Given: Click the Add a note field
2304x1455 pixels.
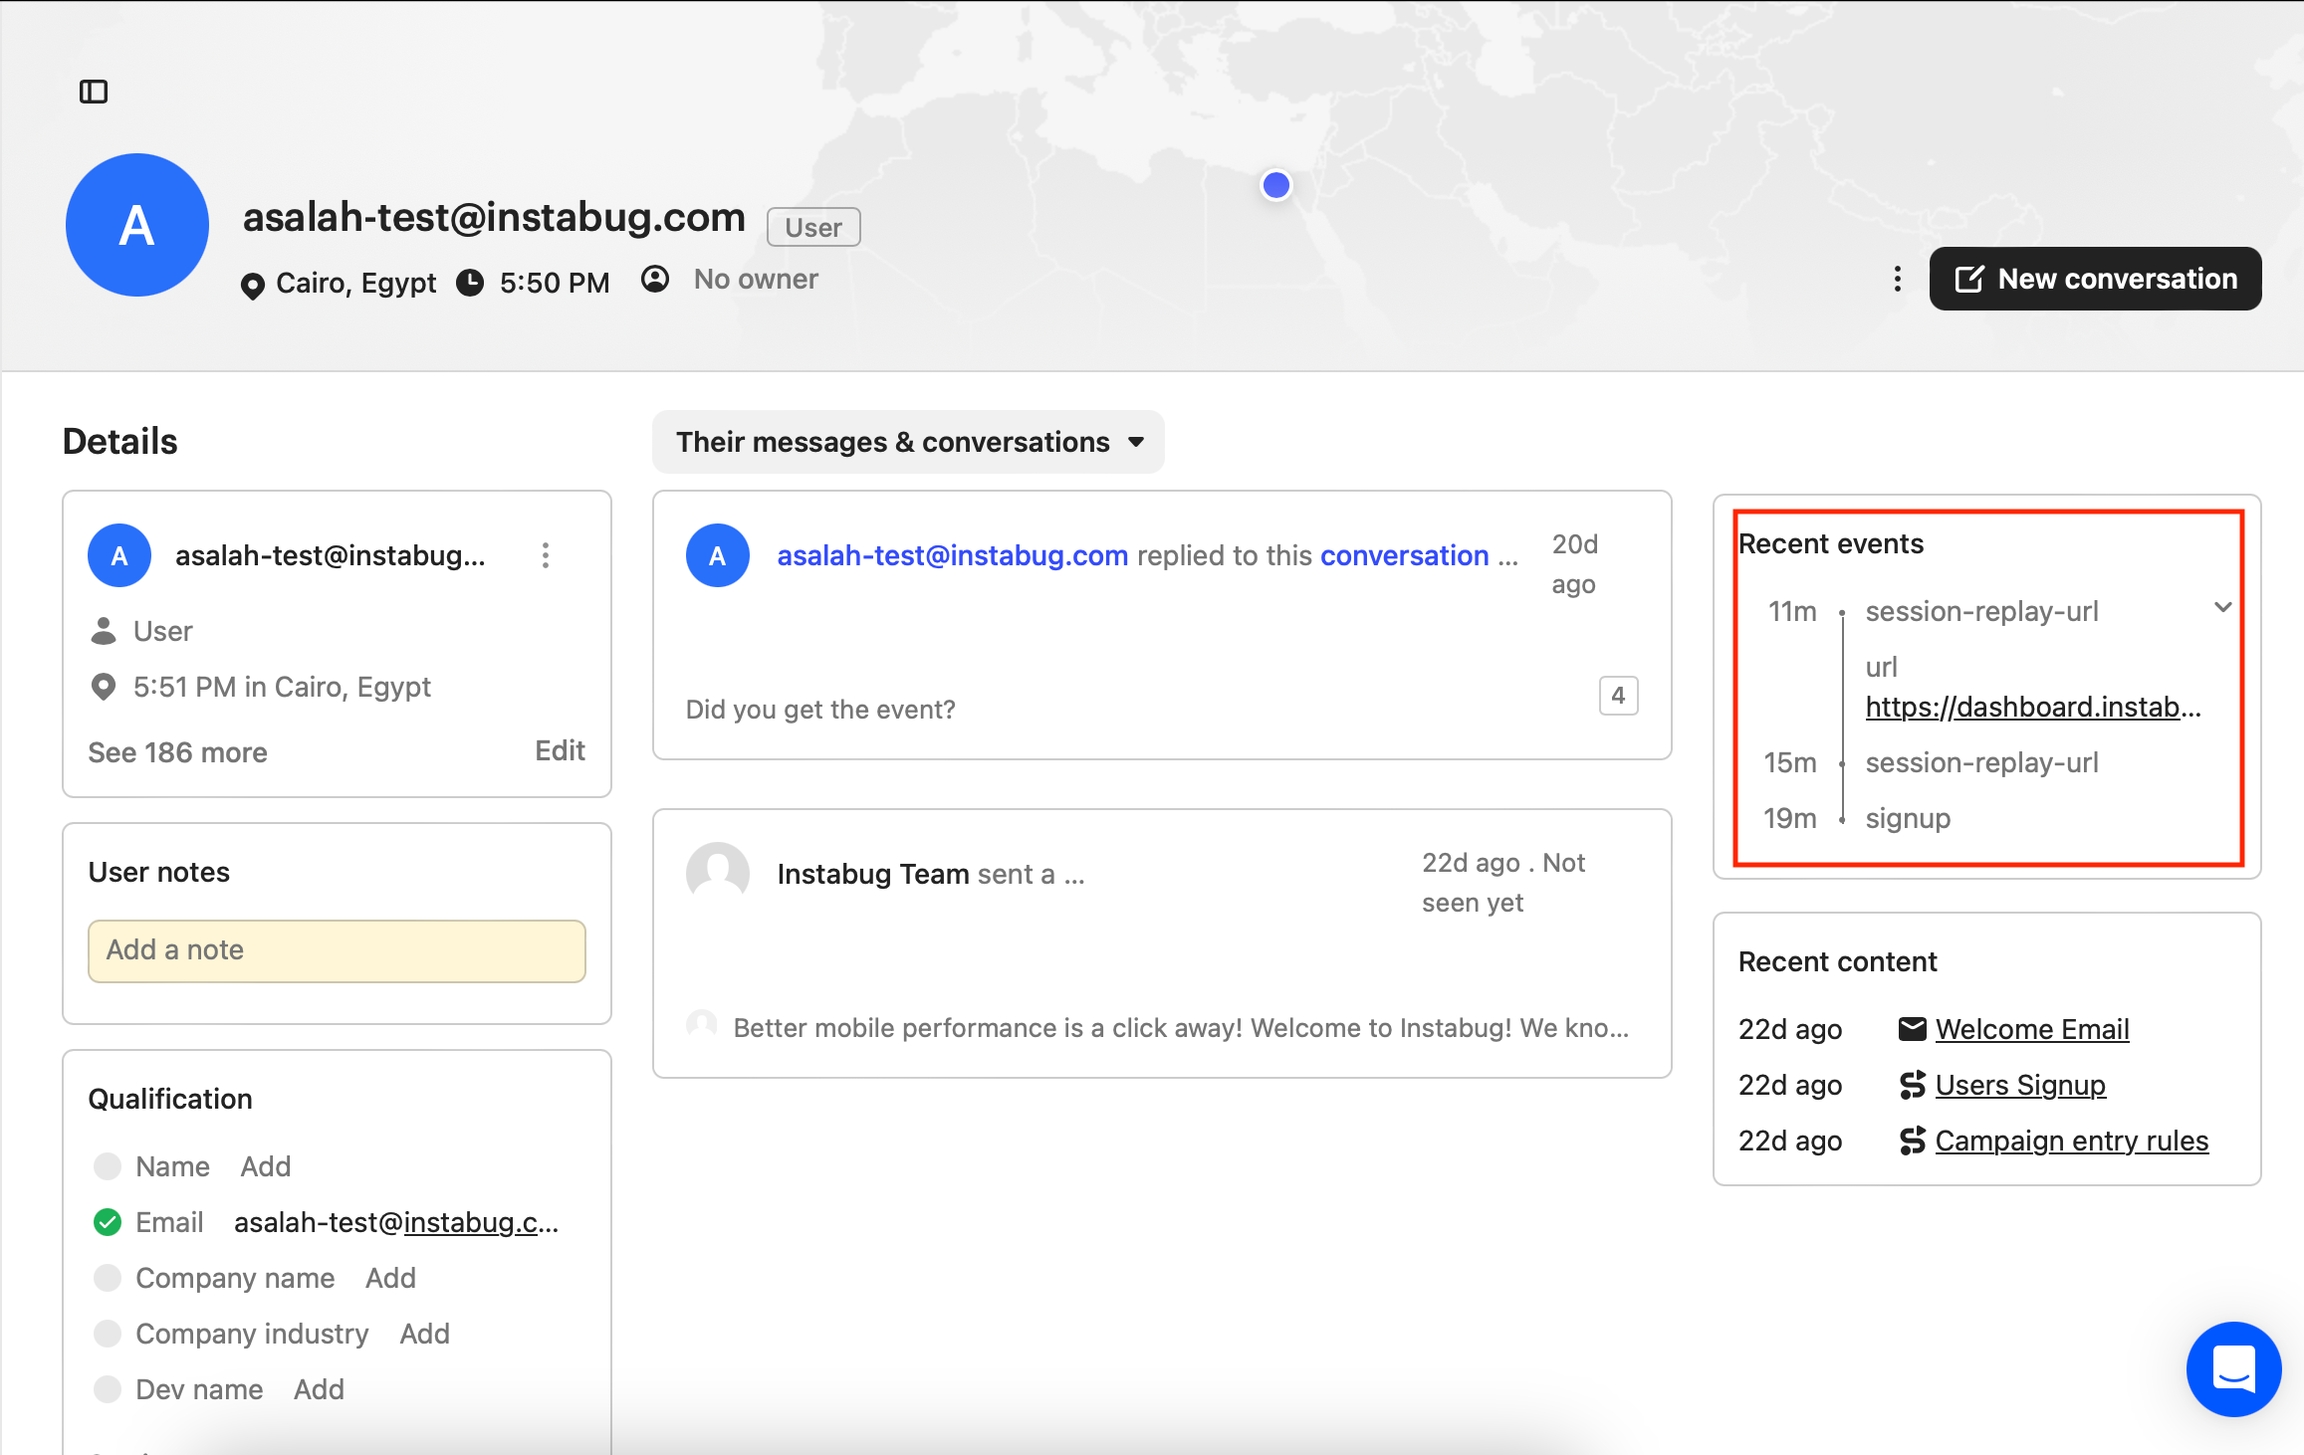Looking at the screenshot, I should 336,950.
